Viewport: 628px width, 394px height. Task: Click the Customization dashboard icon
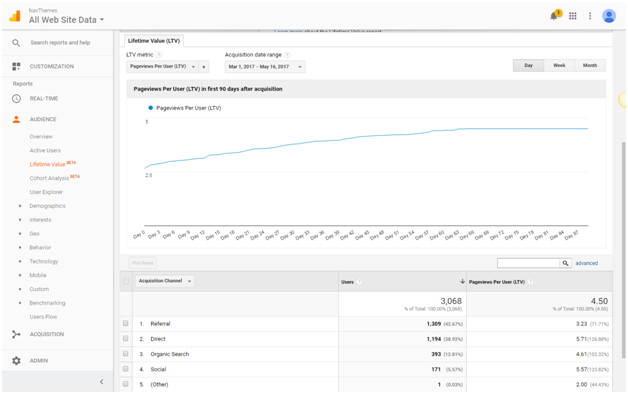click(x=16, y=66)
